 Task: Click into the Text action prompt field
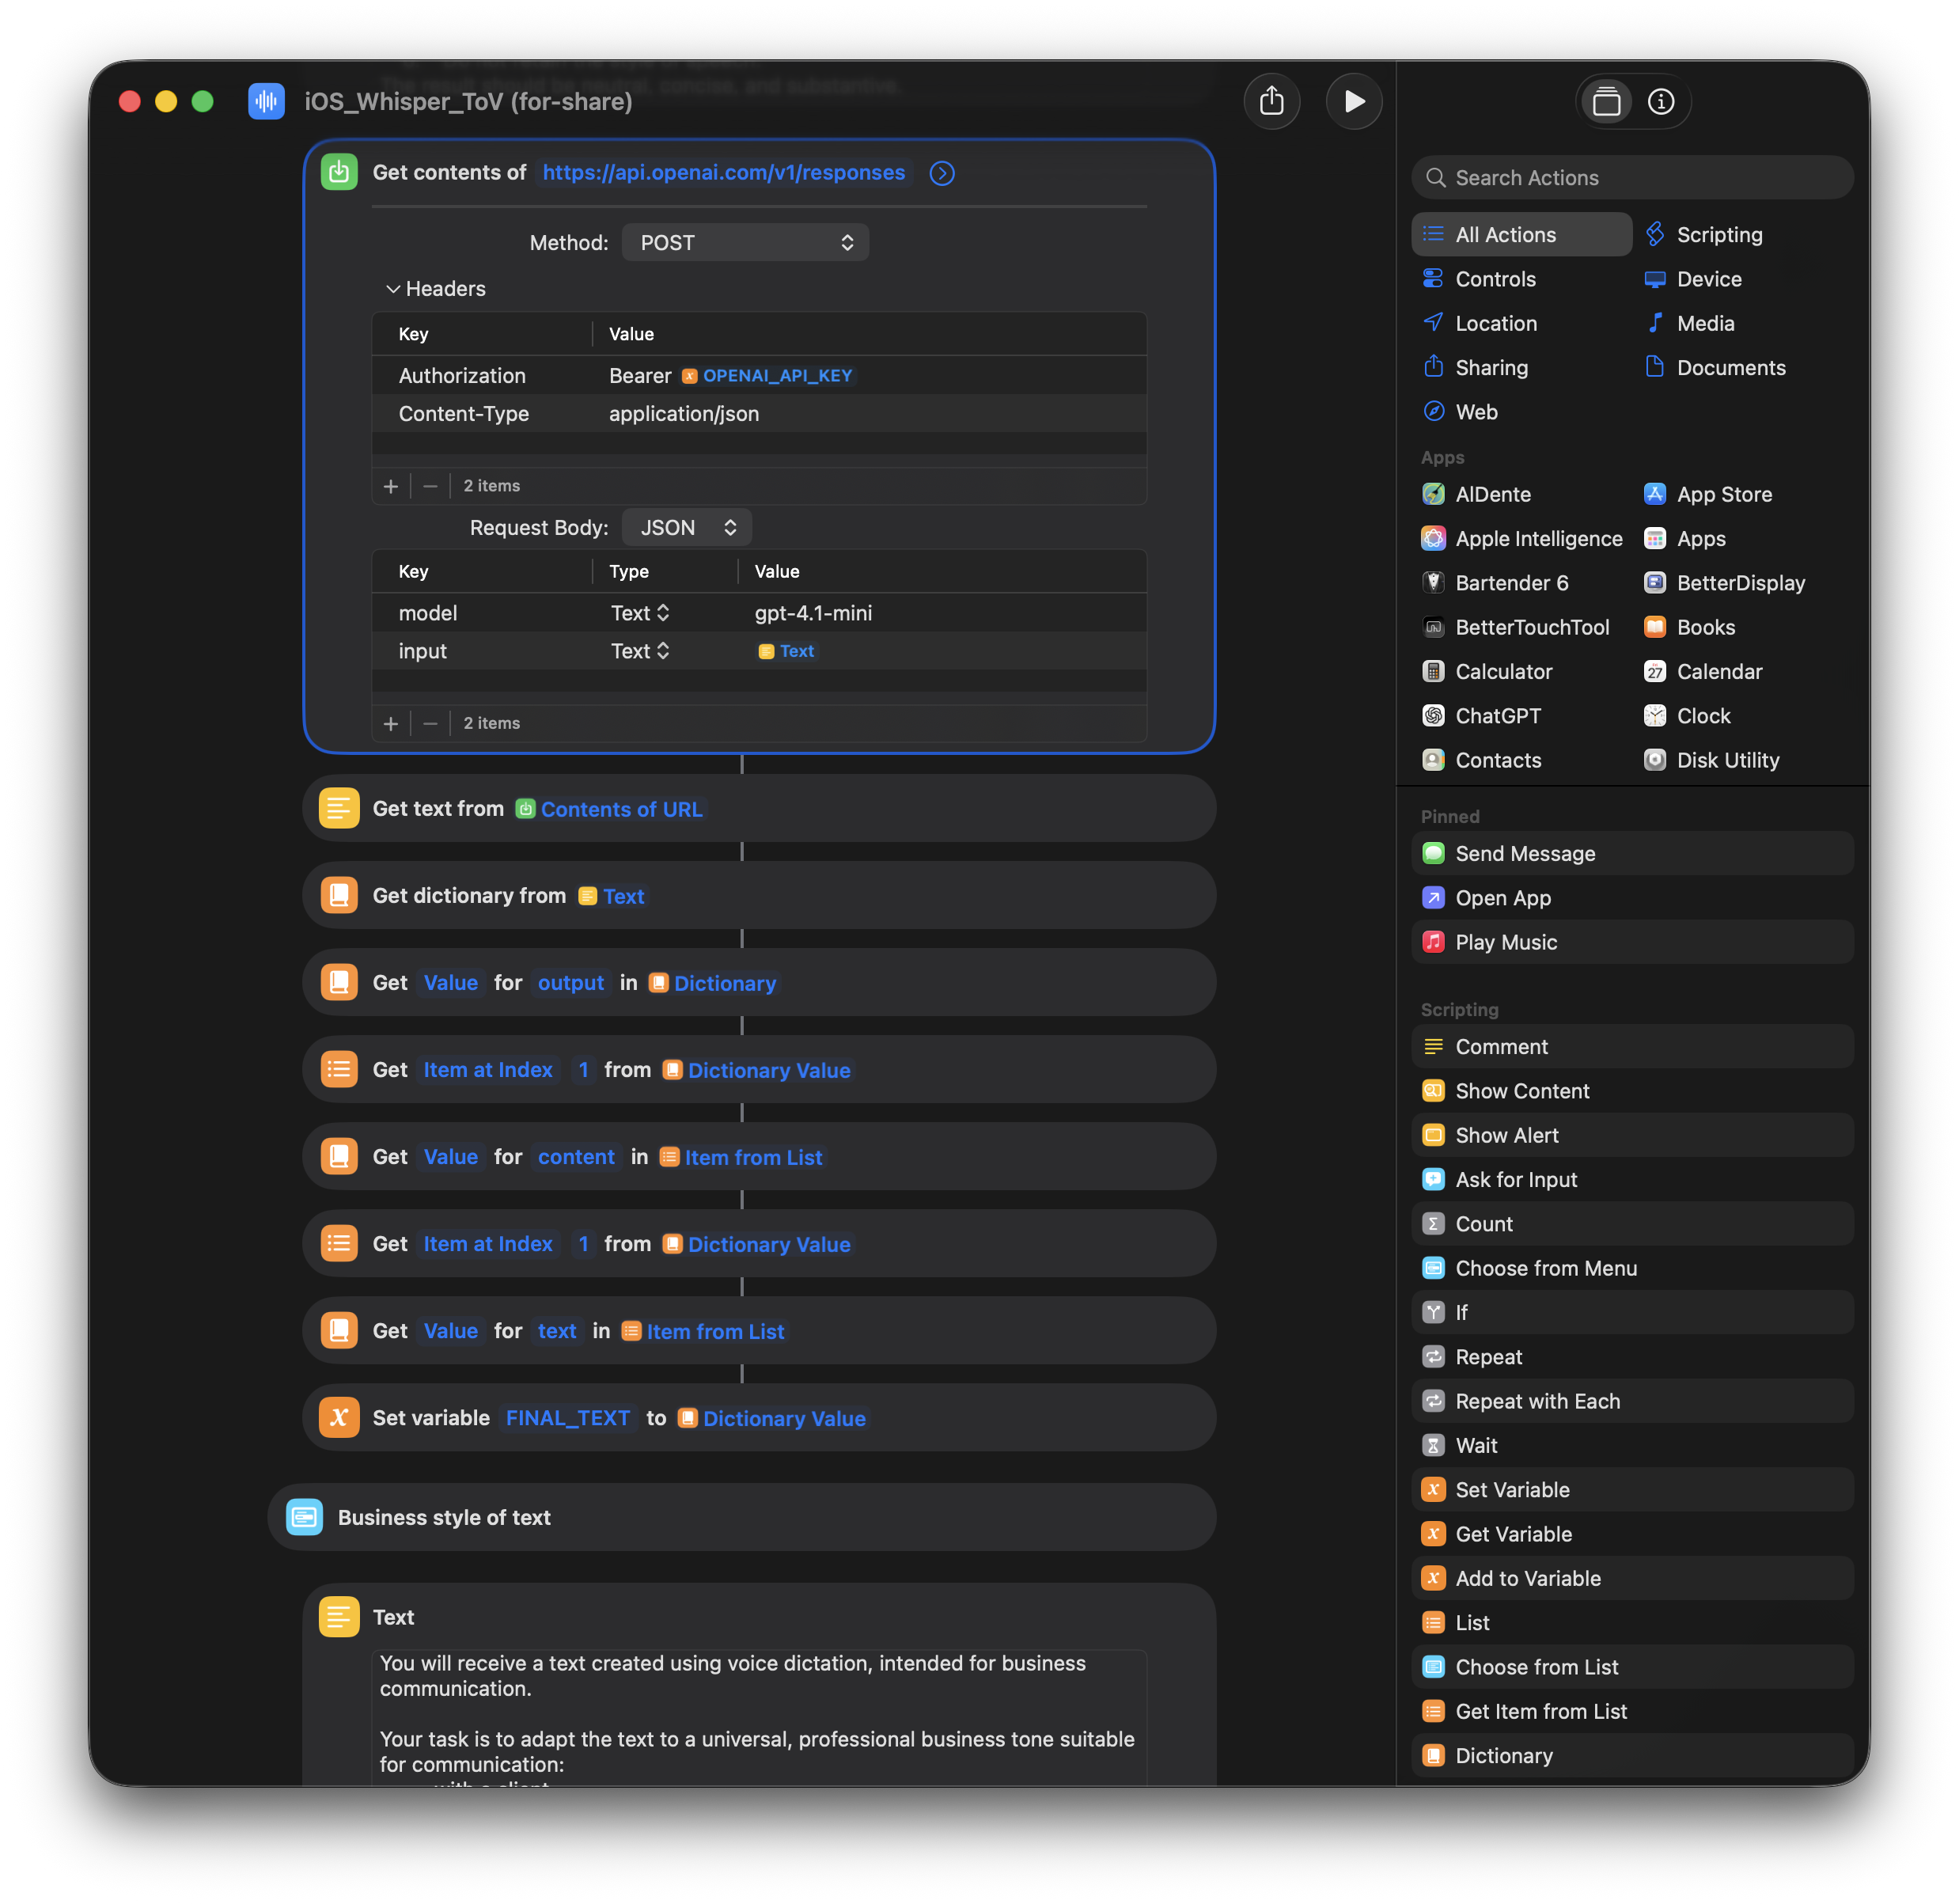point(759,1717)
